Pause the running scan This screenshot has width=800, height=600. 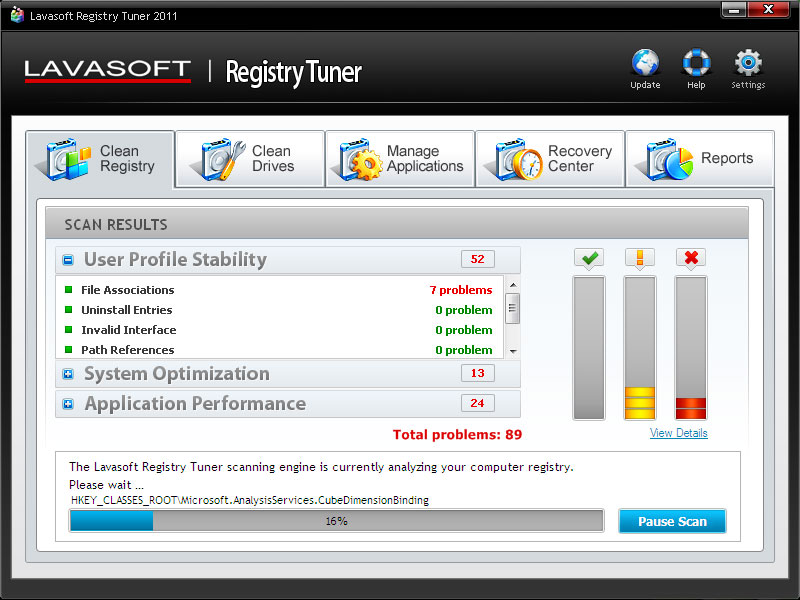tap(672, 521)
